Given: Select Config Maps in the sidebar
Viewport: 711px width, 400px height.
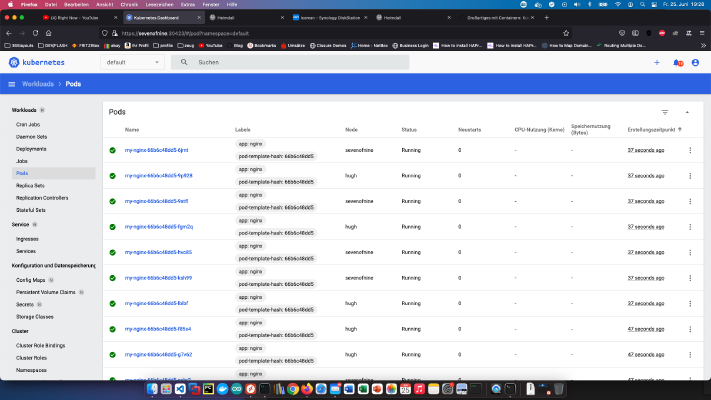Looking at the screenshot, I should point(30,280).
